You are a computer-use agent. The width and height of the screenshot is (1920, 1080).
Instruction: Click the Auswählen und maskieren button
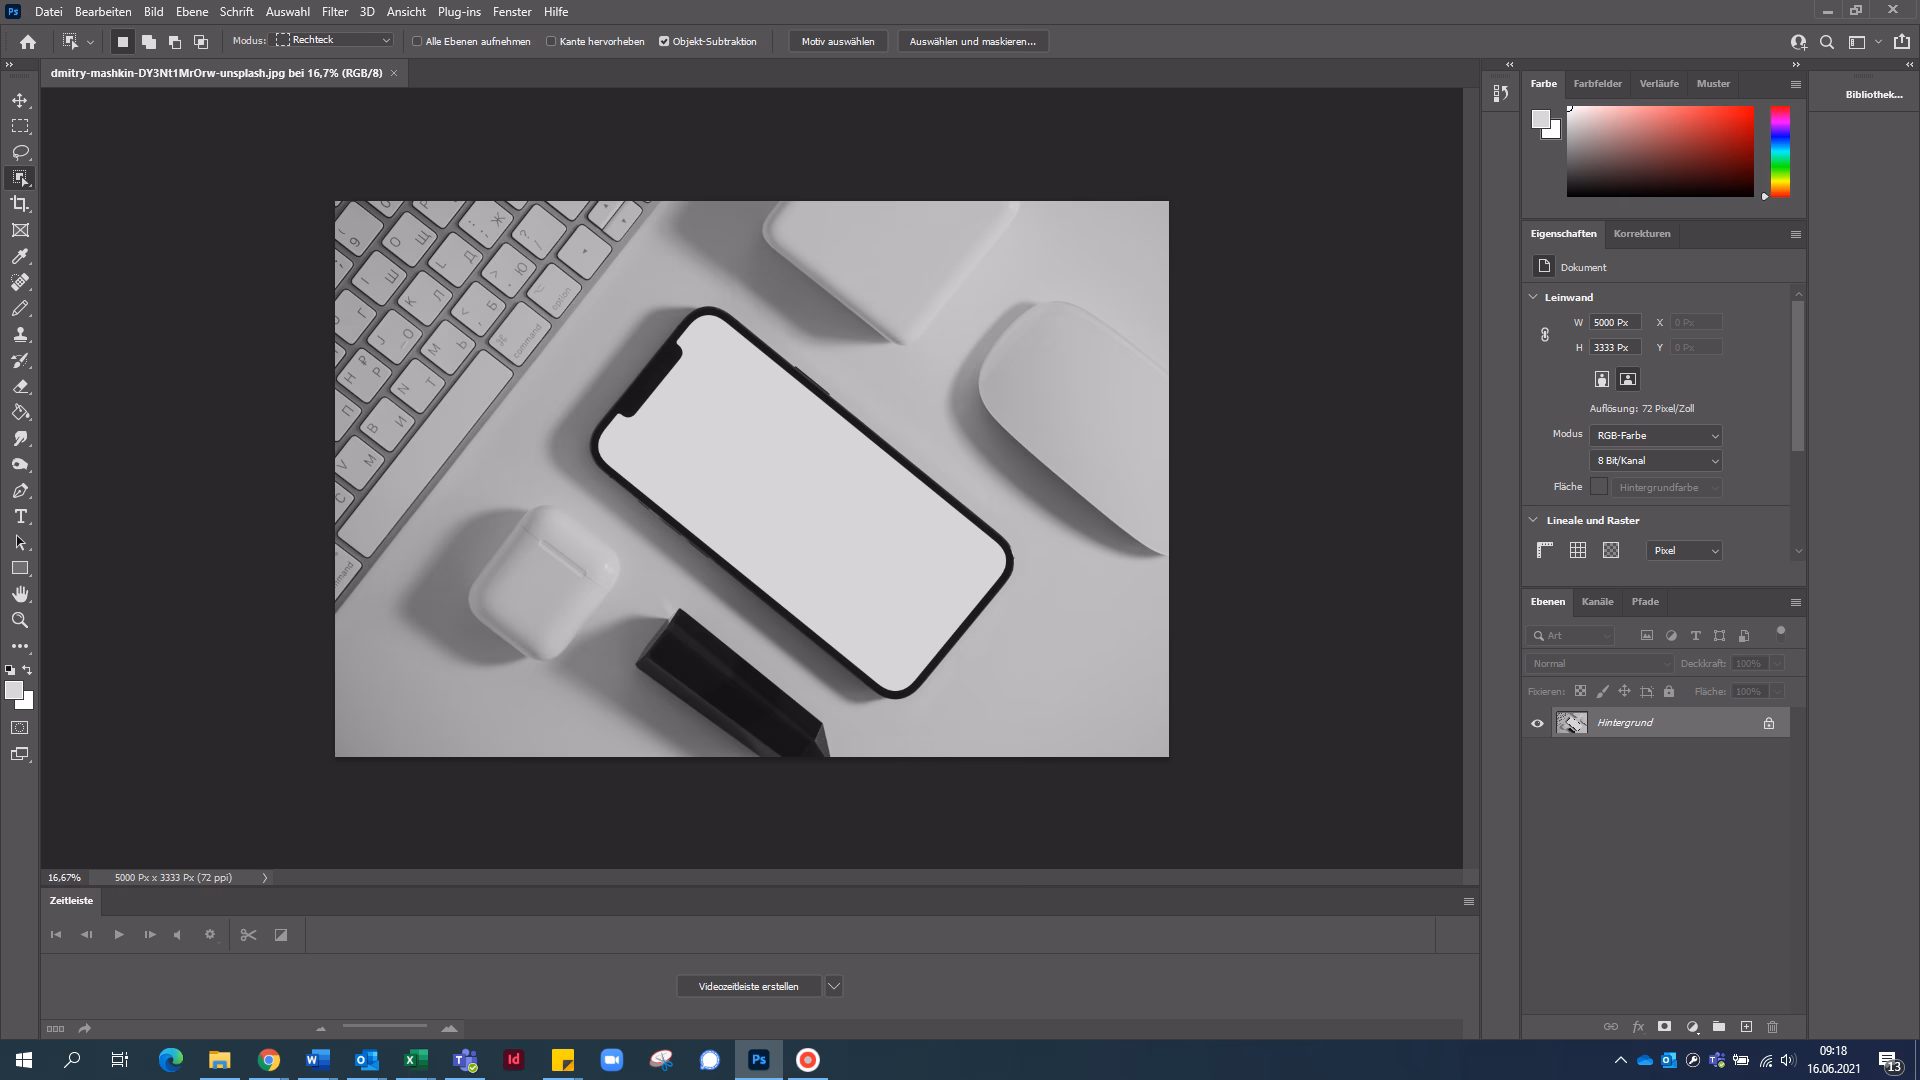(972, 41)
